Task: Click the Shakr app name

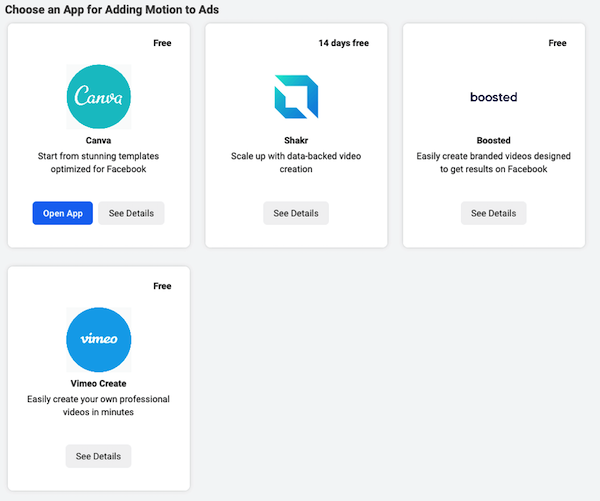Action: point(296,140)
